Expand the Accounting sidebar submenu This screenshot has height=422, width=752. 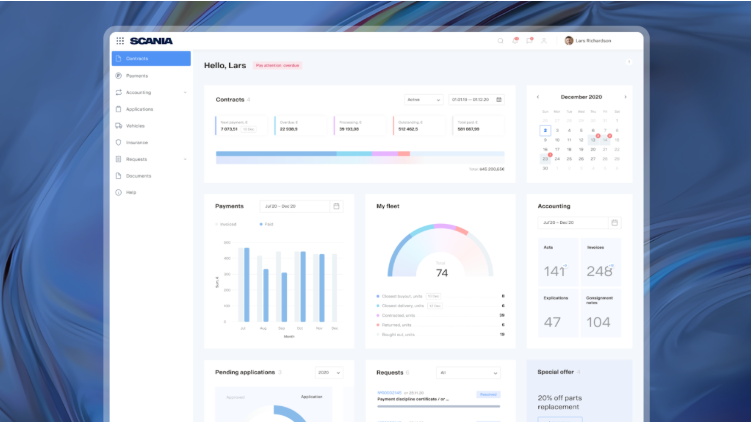coord(185,92)
